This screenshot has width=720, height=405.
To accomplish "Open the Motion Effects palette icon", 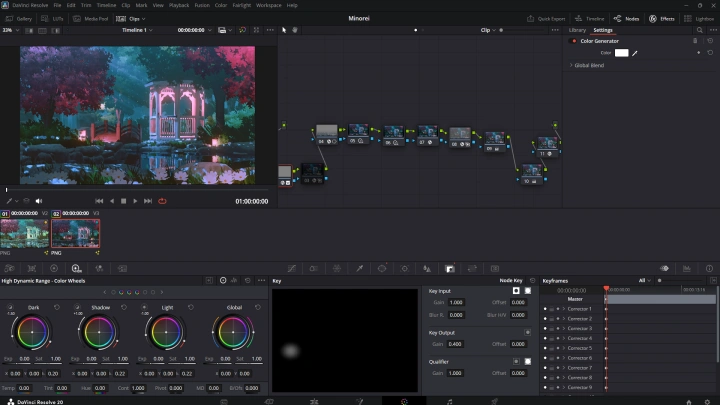I will coord(122,269).
